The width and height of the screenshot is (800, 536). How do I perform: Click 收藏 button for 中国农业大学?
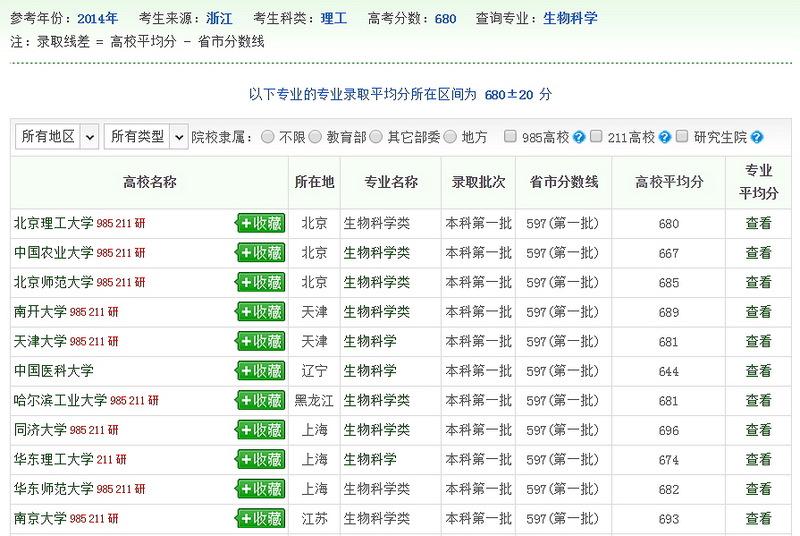[260, 253]
